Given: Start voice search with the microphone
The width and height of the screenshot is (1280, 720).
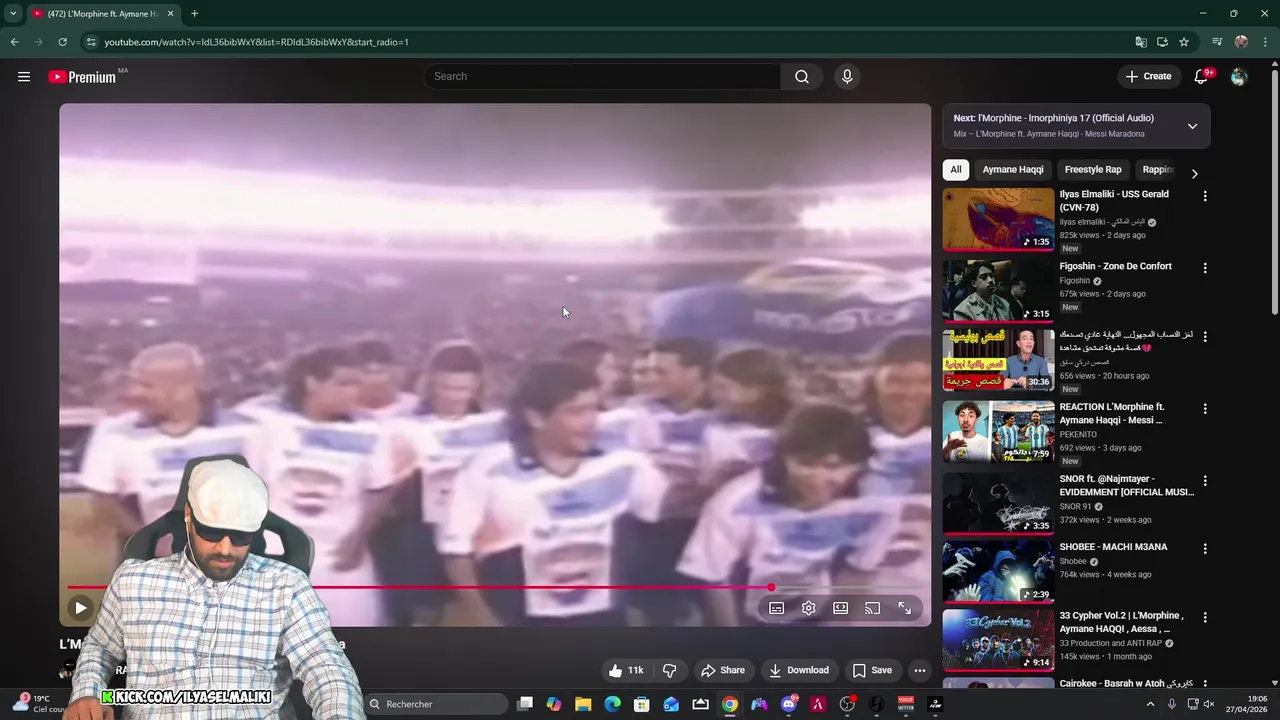Looking at the screenshot, I should (x=847, y=76).
